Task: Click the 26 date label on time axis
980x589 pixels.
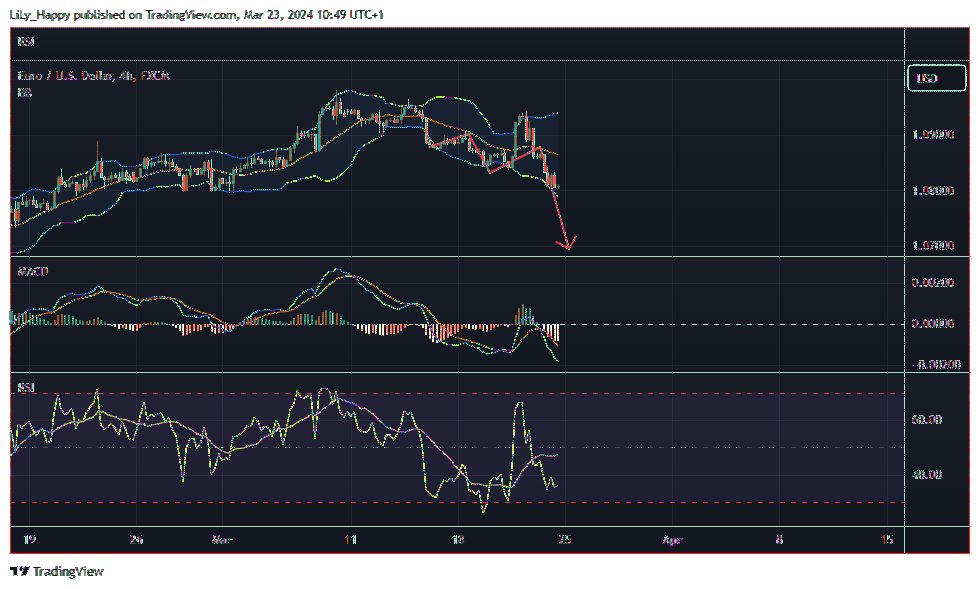Action: tap(137, 539)
